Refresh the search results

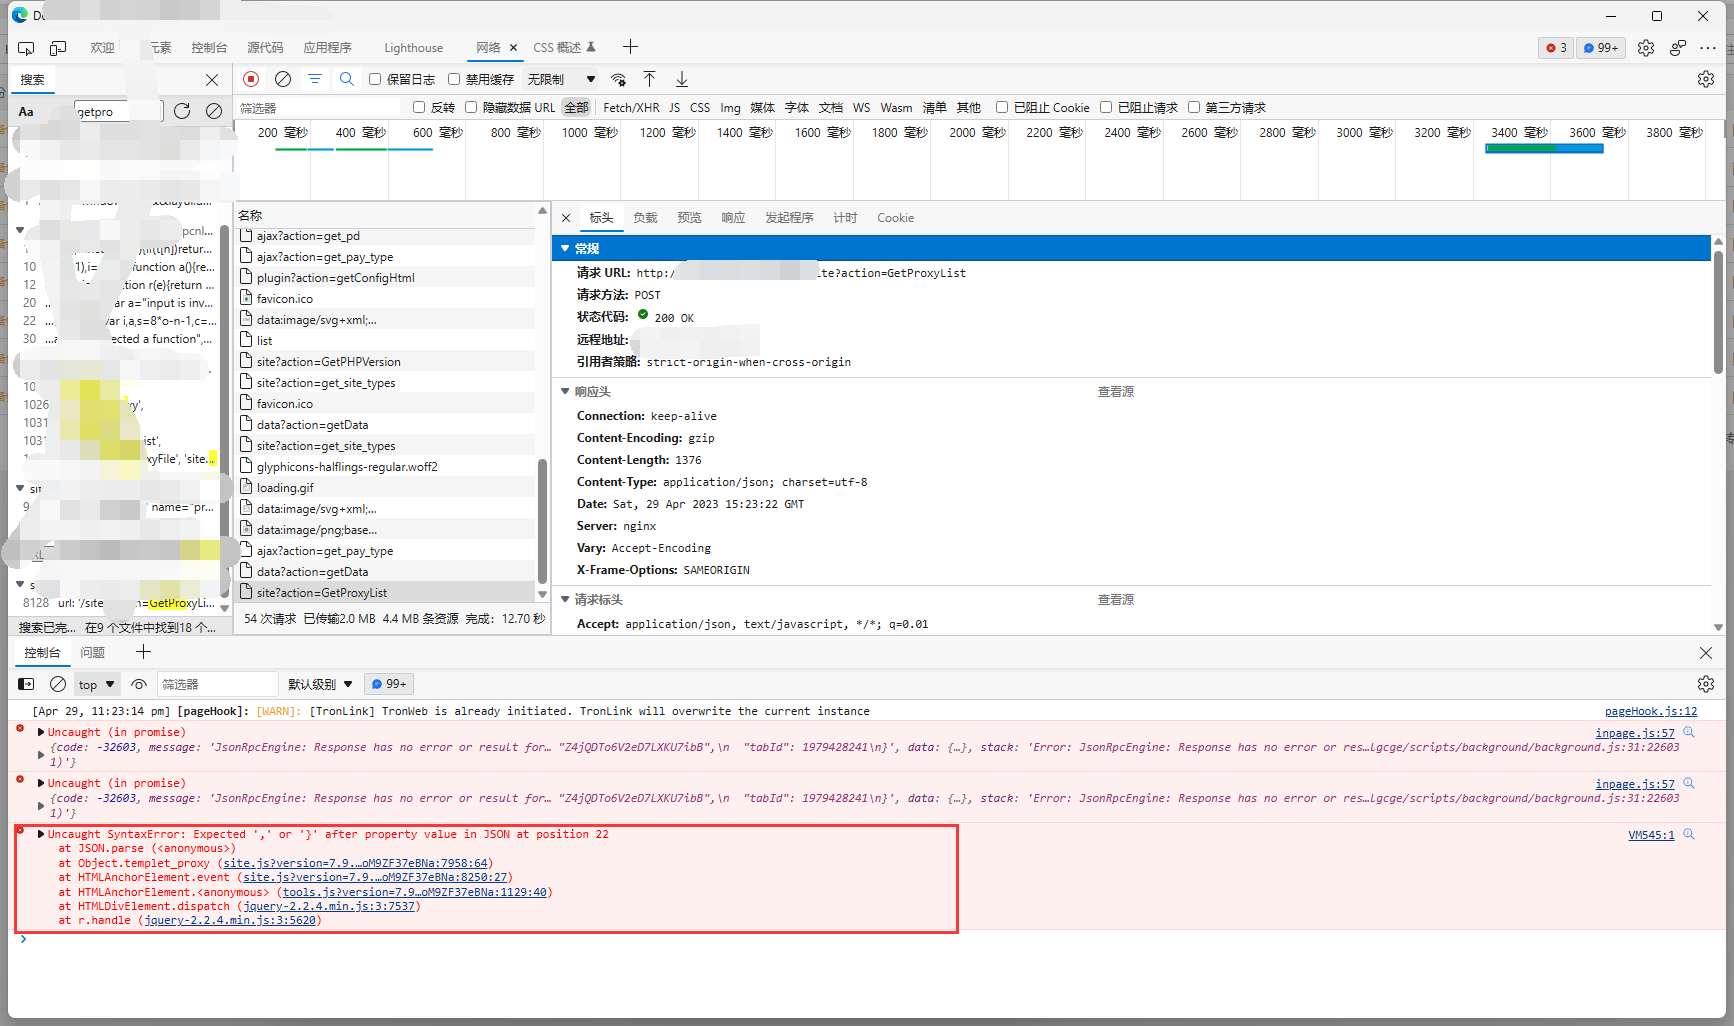[x=182, y=111]
